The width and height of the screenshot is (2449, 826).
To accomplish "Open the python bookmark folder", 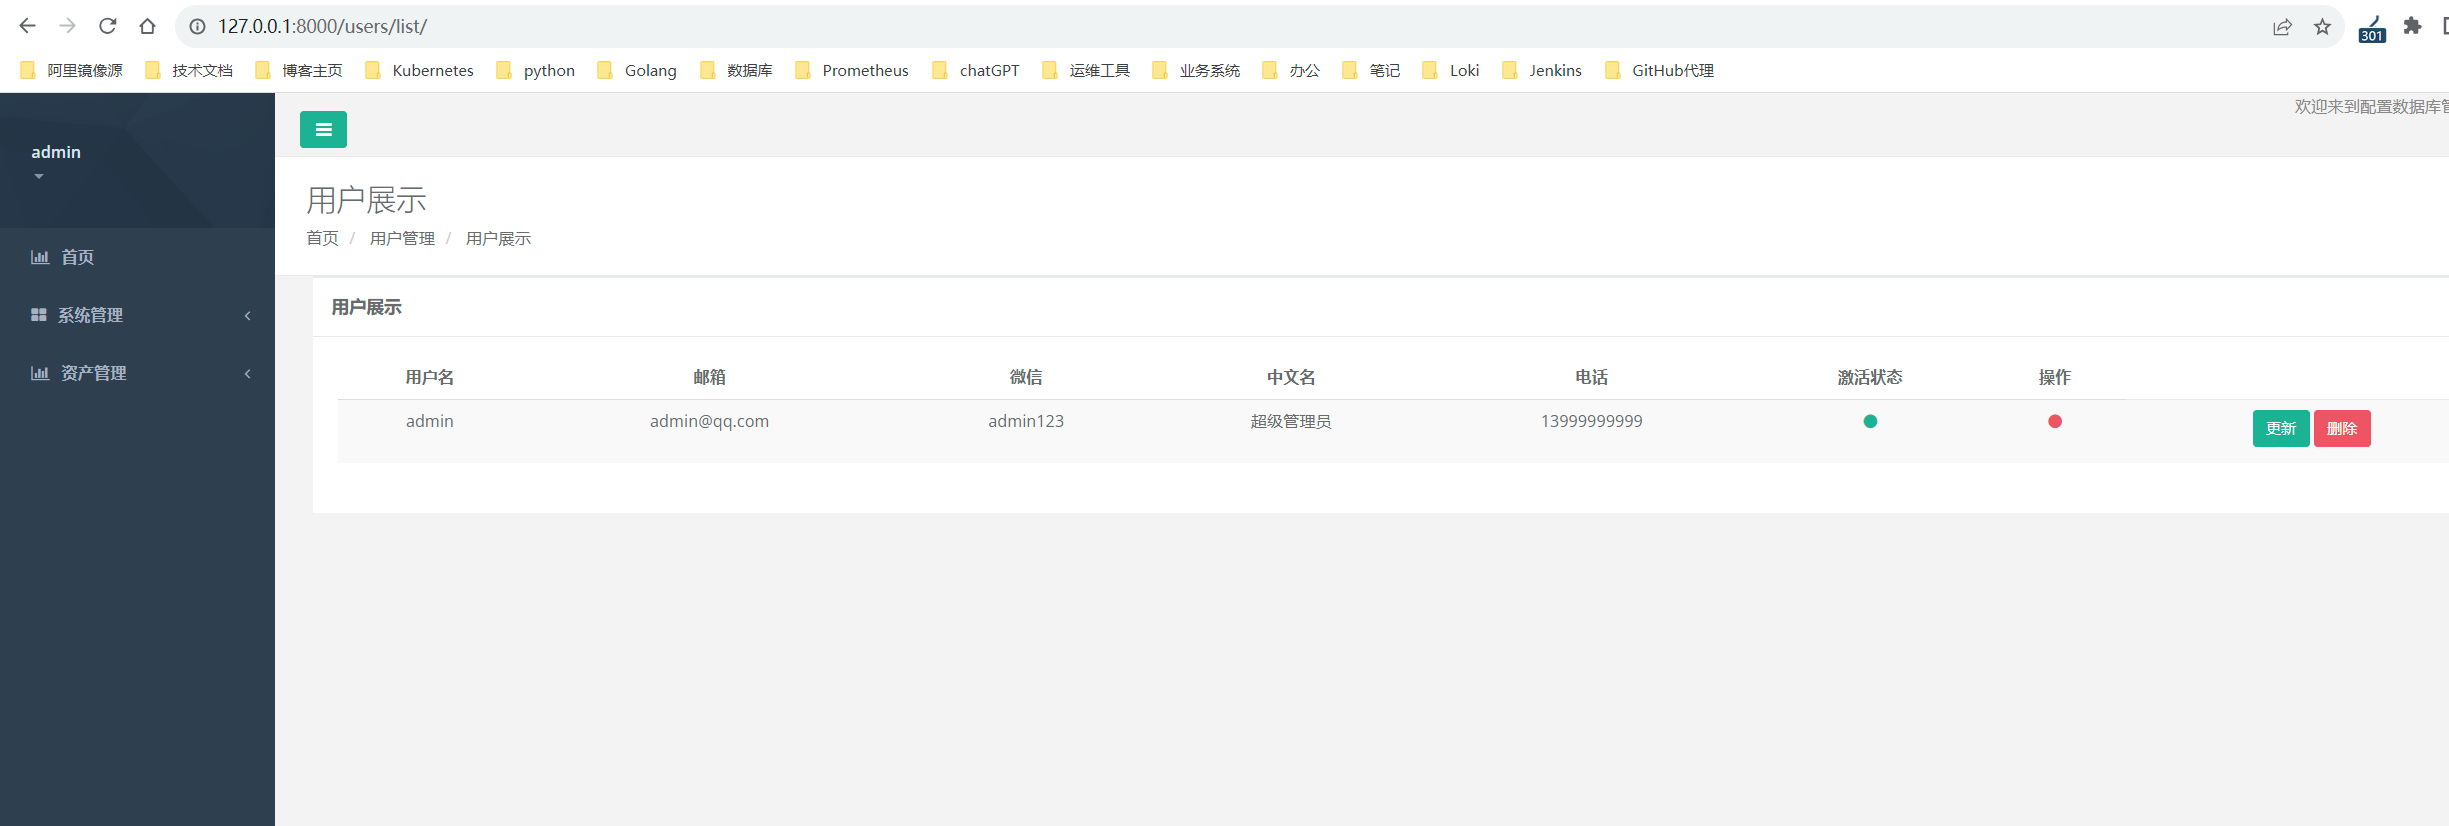I will tap(535, 70).
